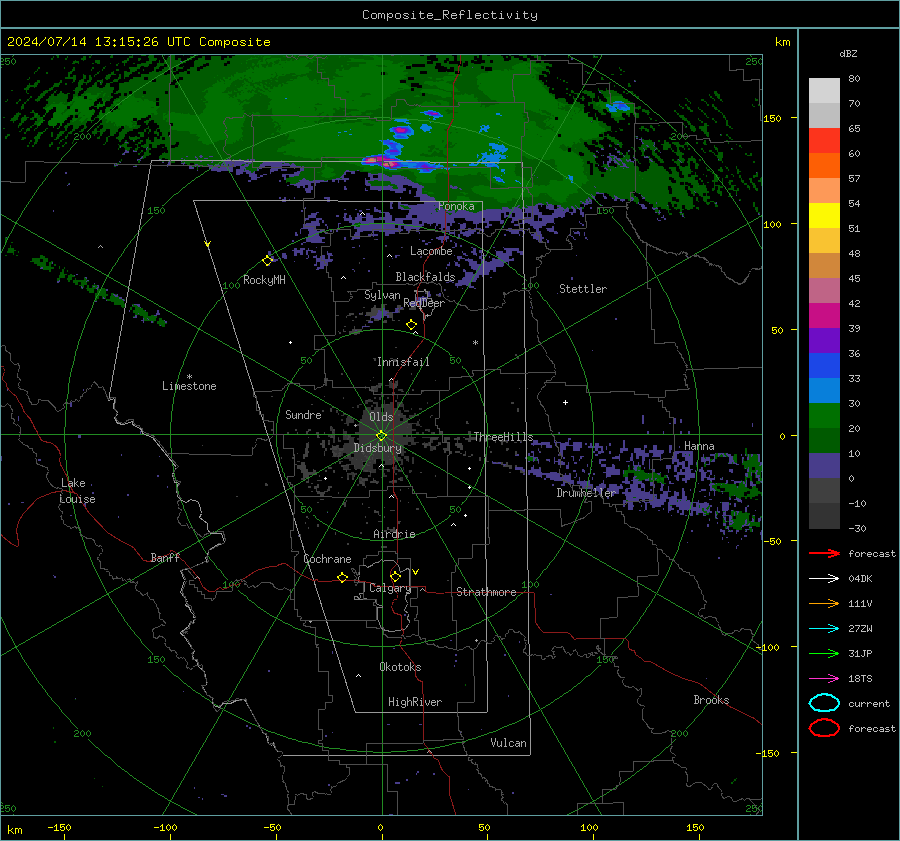The height and width of the screenshot is (841, 900).
Task: Click the Limestone label on the map
Action: (189, 386)
